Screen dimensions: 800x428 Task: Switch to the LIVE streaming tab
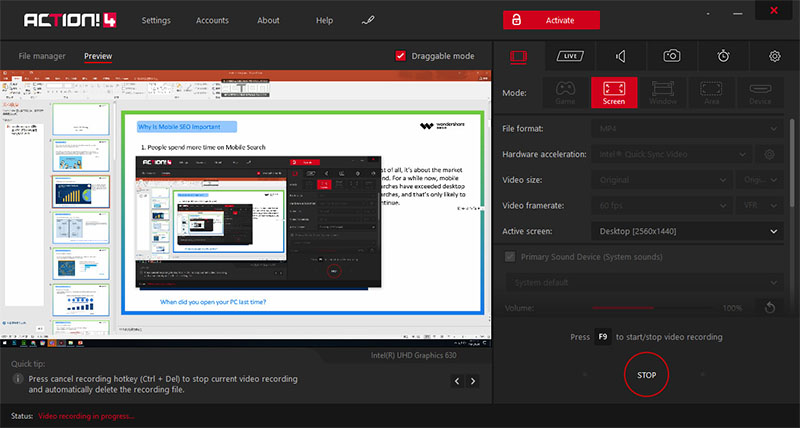[570, 56]
